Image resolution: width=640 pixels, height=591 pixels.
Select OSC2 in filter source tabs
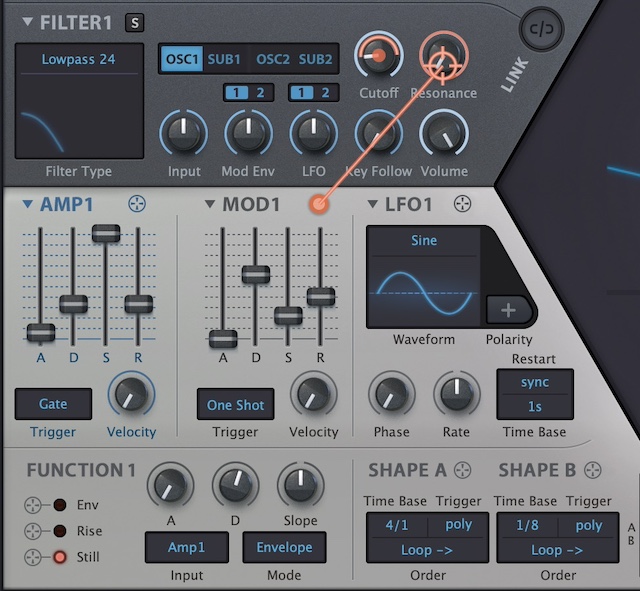click(272, 59)
